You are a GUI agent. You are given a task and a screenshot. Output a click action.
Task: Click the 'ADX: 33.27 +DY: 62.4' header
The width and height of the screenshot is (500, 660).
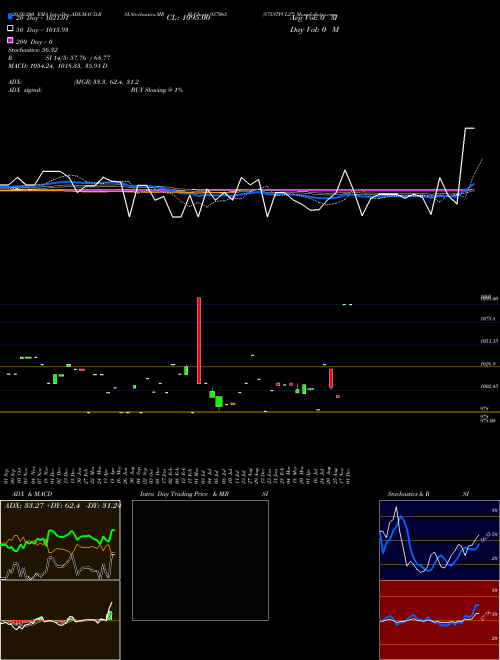44,506
